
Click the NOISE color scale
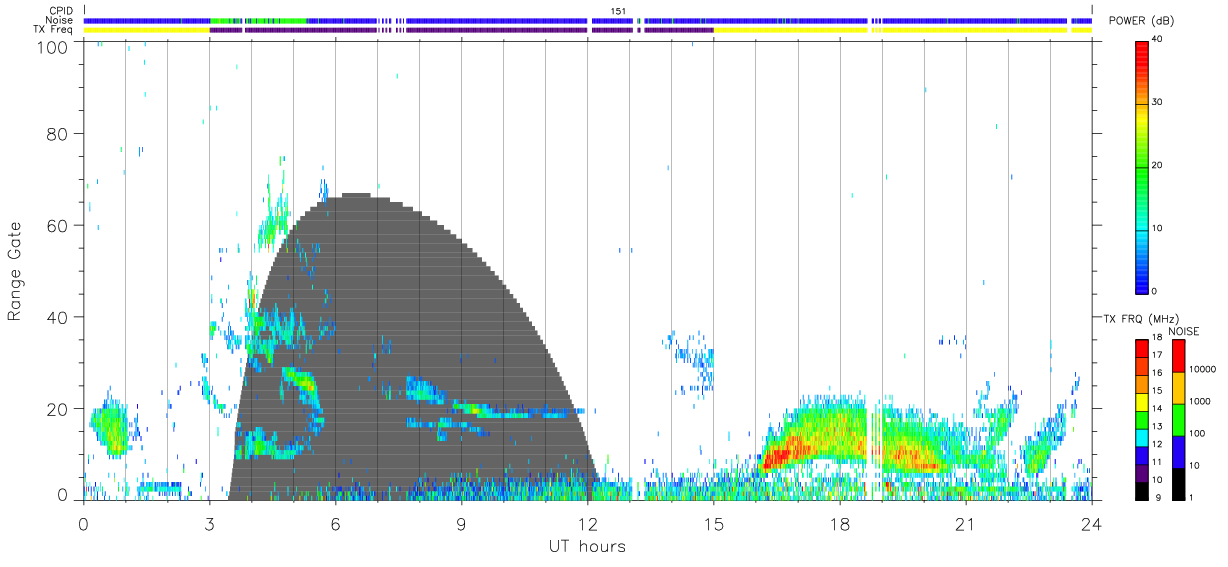1178,419
